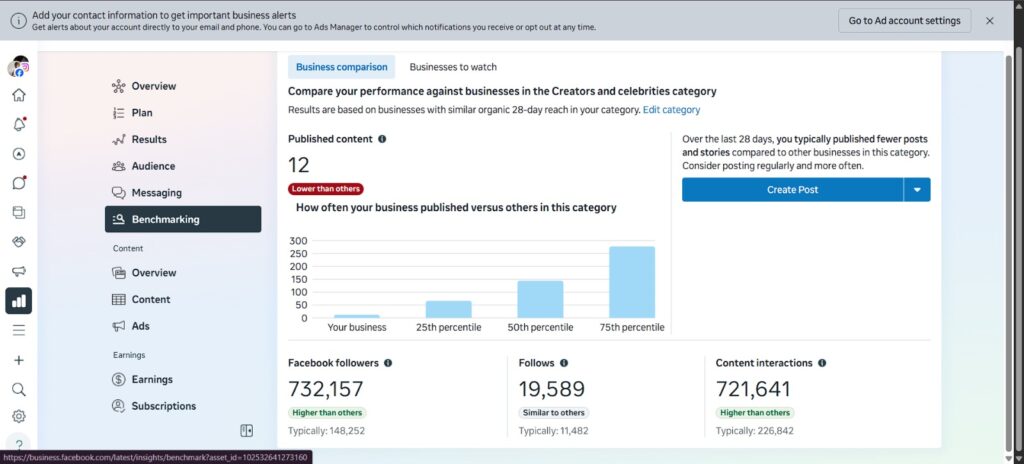This screenshot has height=464, width=1024.
Task: Expand the Create Post dropdown arrow
Action: point(917,190)
